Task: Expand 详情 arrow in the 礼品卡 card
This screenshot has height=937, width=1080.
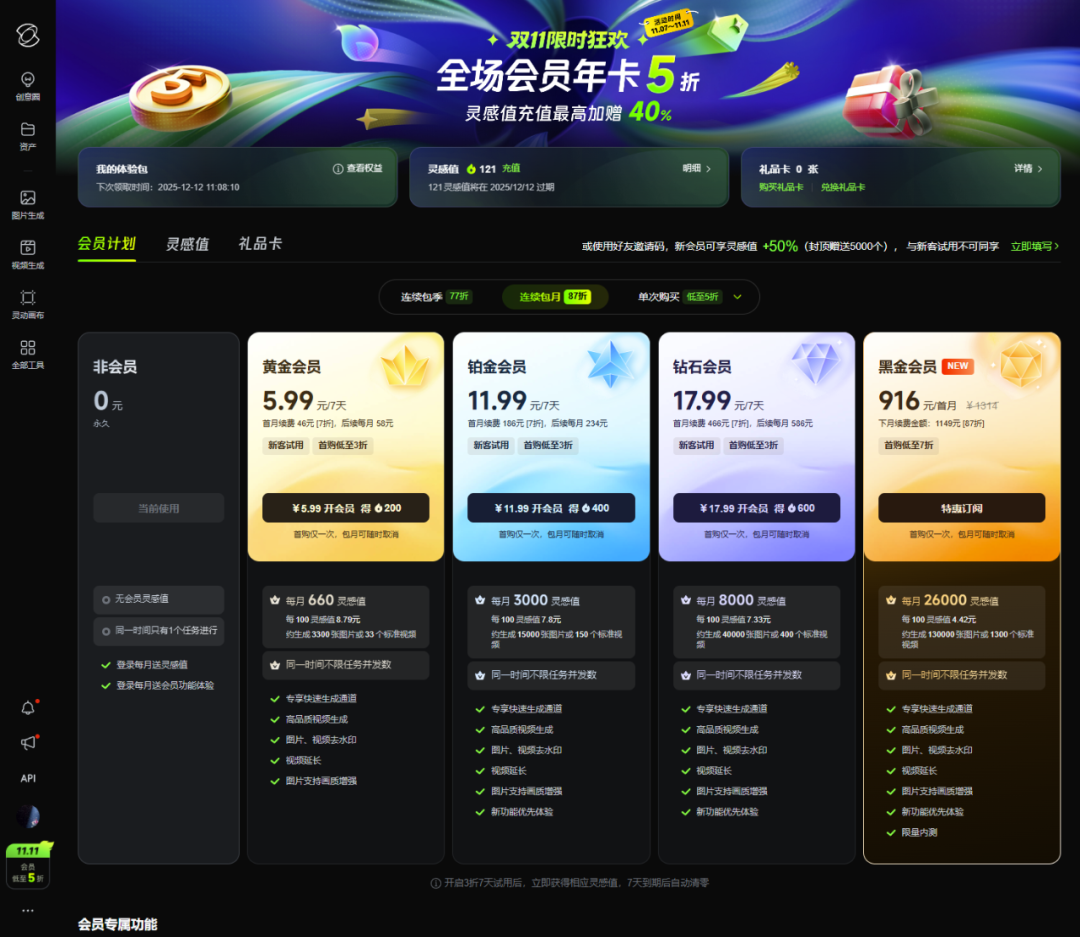Action: [x=1028, y=169]
